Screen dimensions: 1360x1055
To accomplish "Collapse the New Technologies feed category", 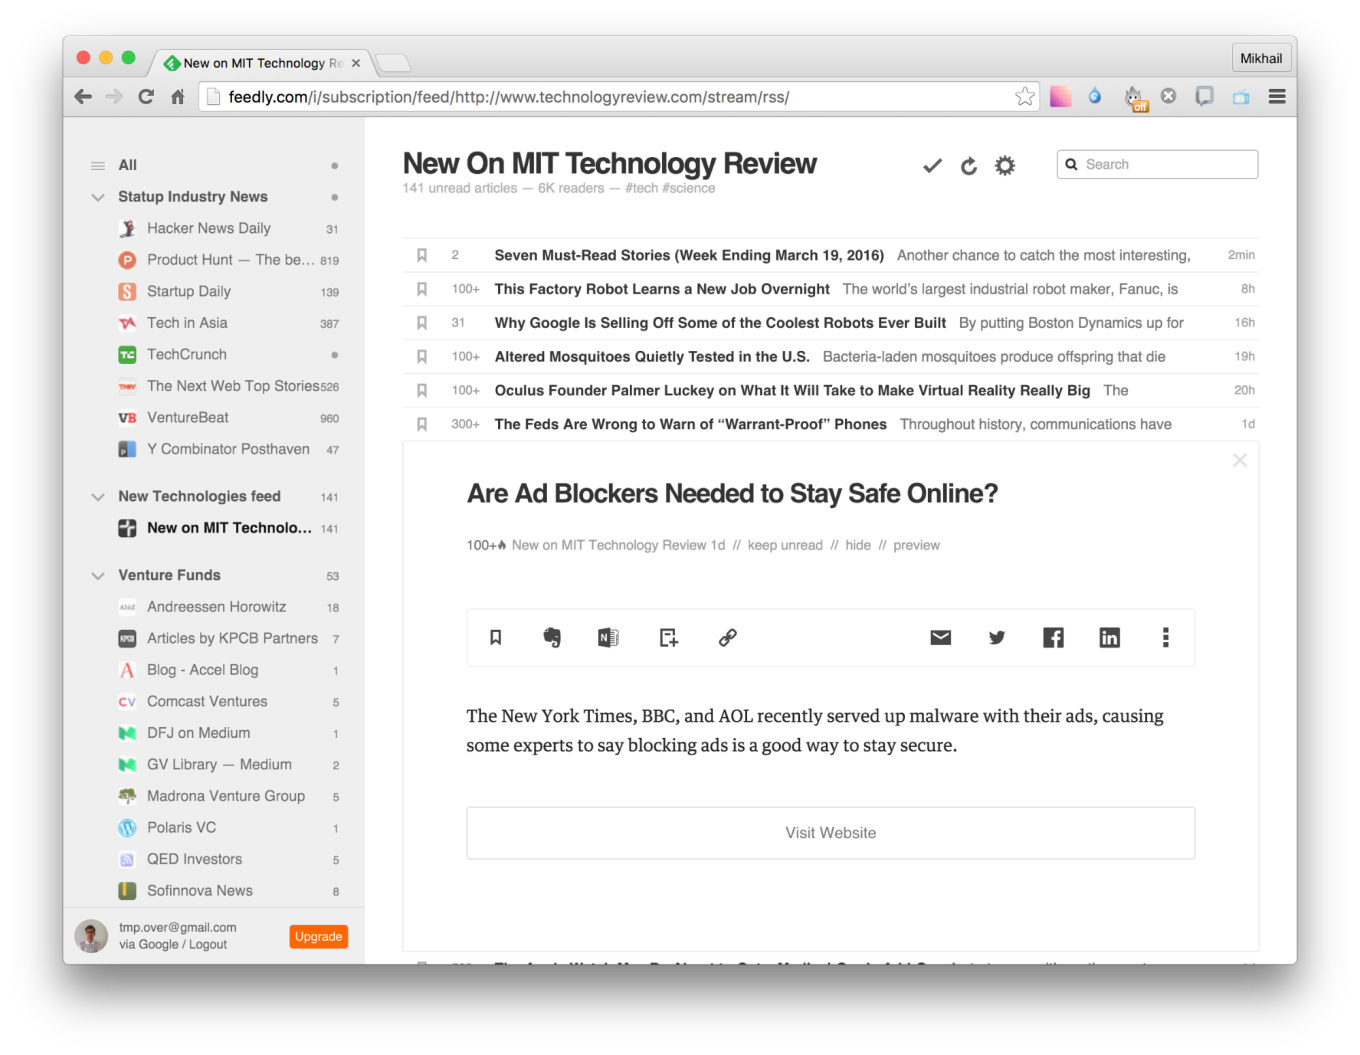I will tap(98, 497).
